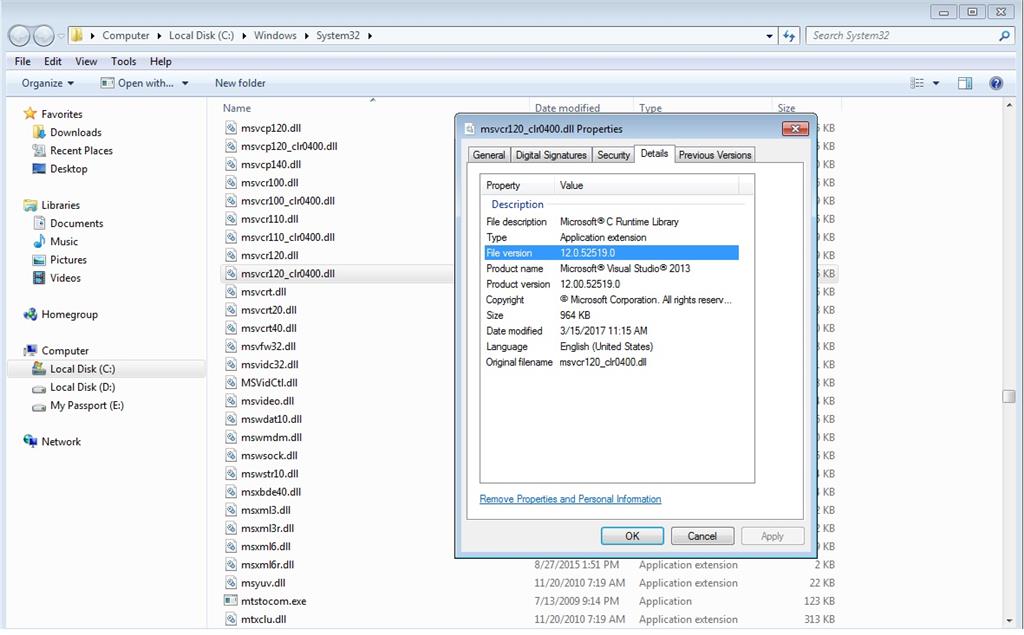Toggle the preview pane icon
The width and height of the screenshot is (1024, 635).
[965, 83]
